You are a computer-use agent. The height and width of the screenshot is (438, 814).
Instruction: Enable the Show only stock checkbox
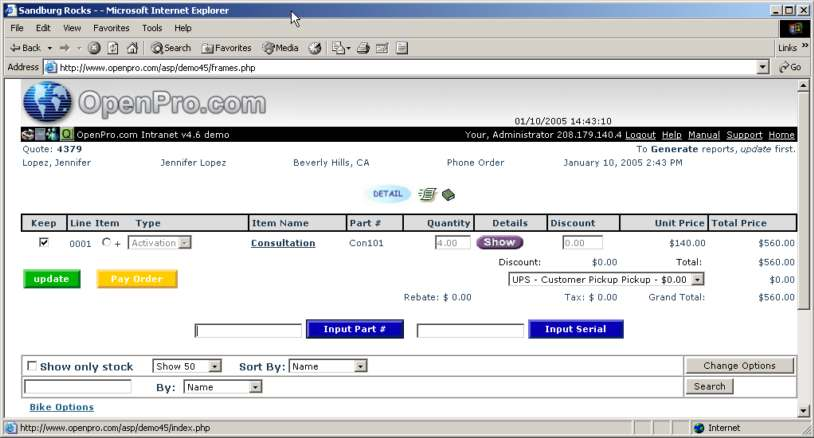[x=32, y=367]
